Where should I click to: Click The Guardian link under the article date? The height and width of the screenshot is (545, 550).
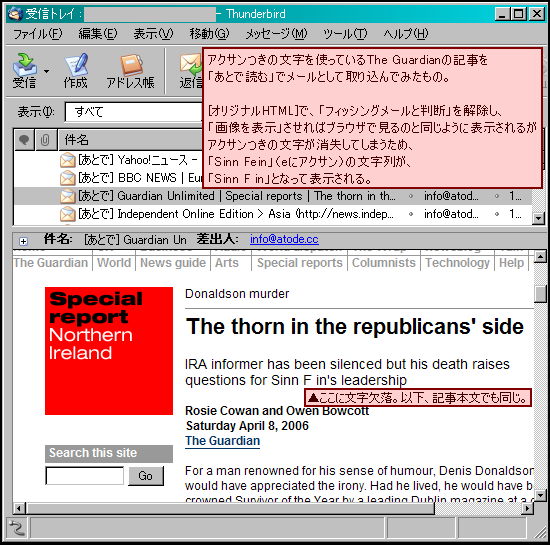point(223,441)
